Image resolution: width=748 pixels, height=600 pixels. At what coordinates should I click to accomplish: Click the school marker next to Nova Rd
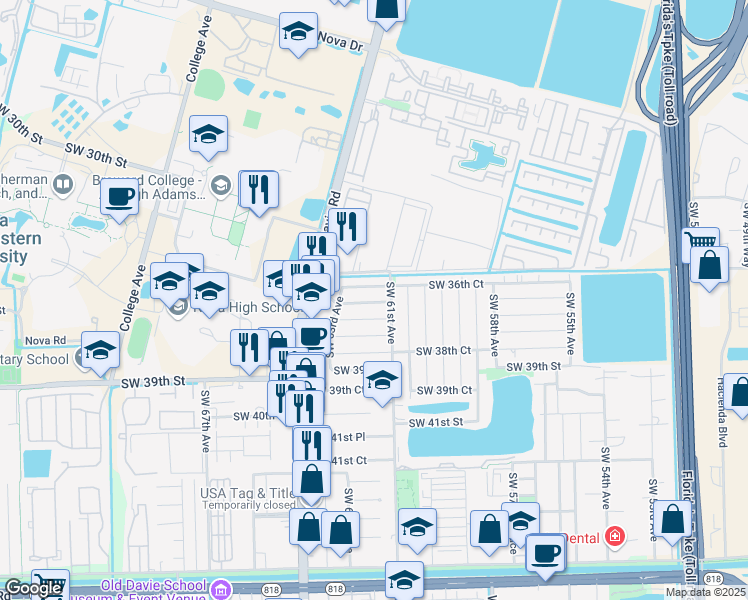100,351
